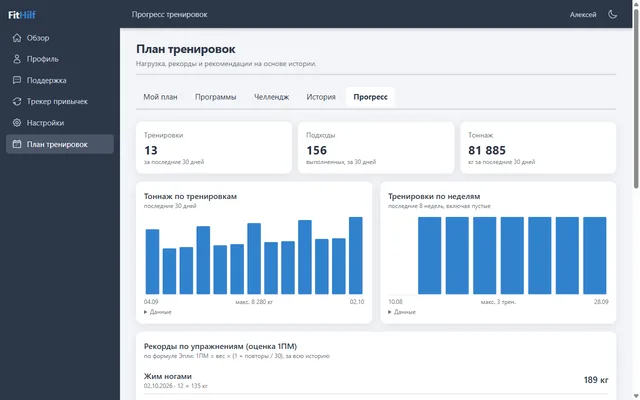Click the person icon next to Профиль
Screen dimensions: 640x400
coord(17,59)
